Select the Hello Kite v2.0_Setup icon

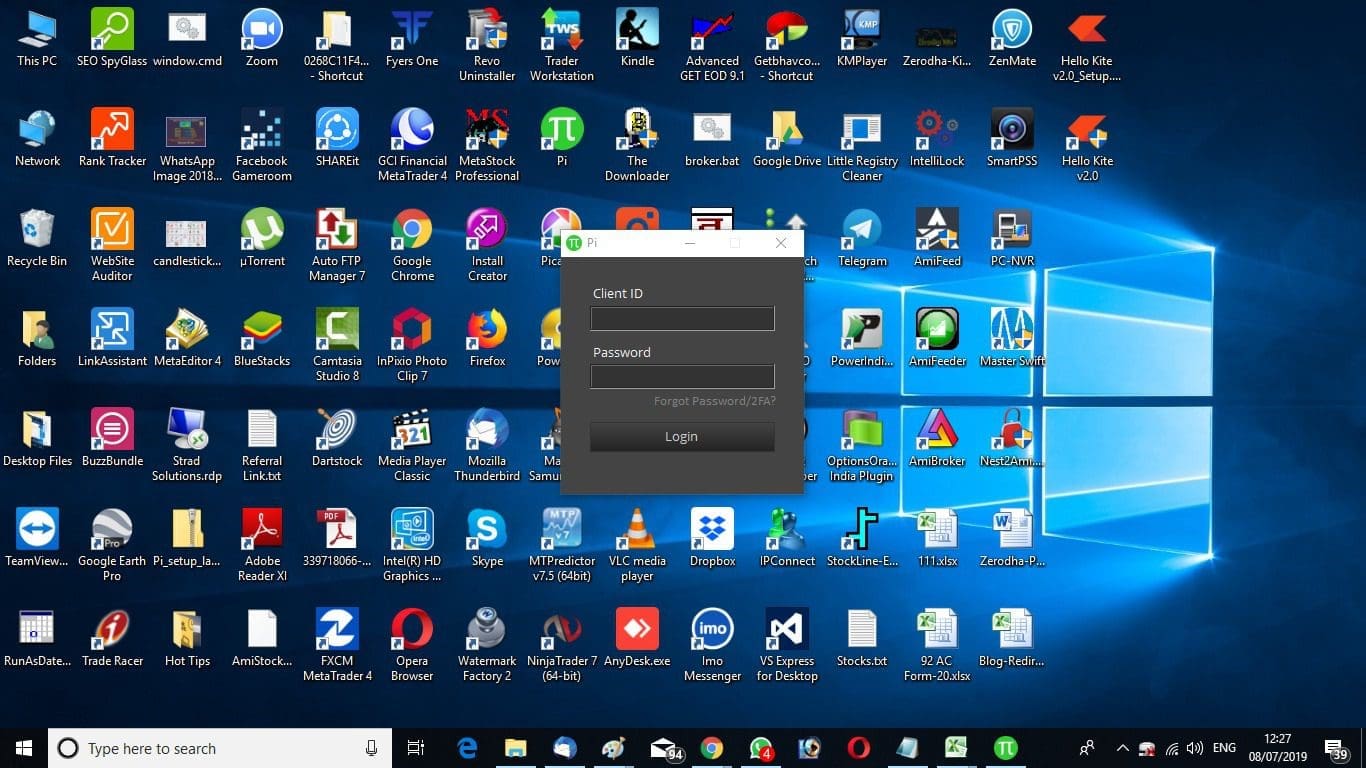click(x=1087, y=45)
